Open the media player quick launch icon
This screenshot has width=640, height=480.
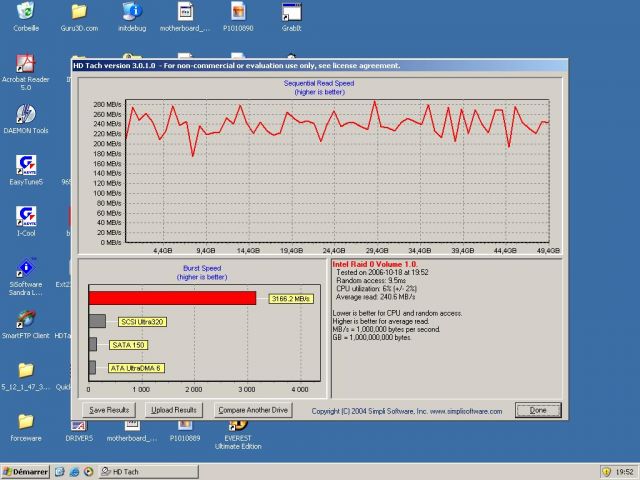tap(88, 472)
